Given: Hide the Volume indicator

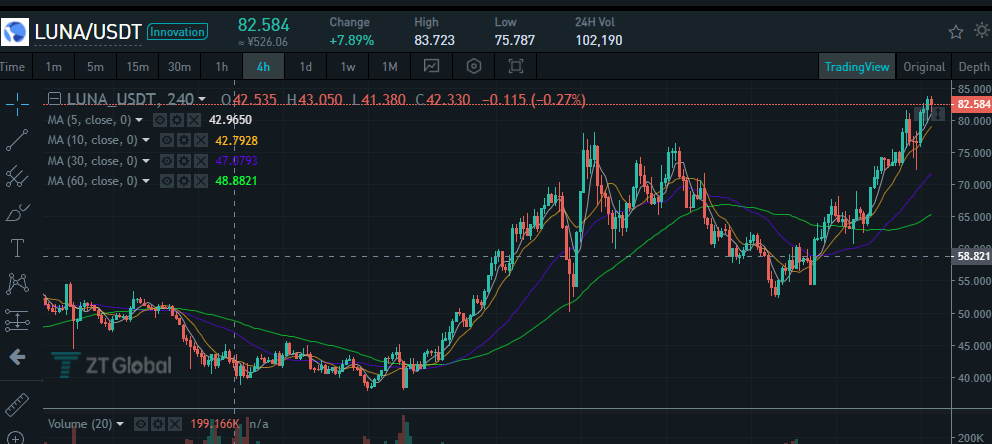Looking at the screenshot, I should pyautogui.click(x=142, y=423).
